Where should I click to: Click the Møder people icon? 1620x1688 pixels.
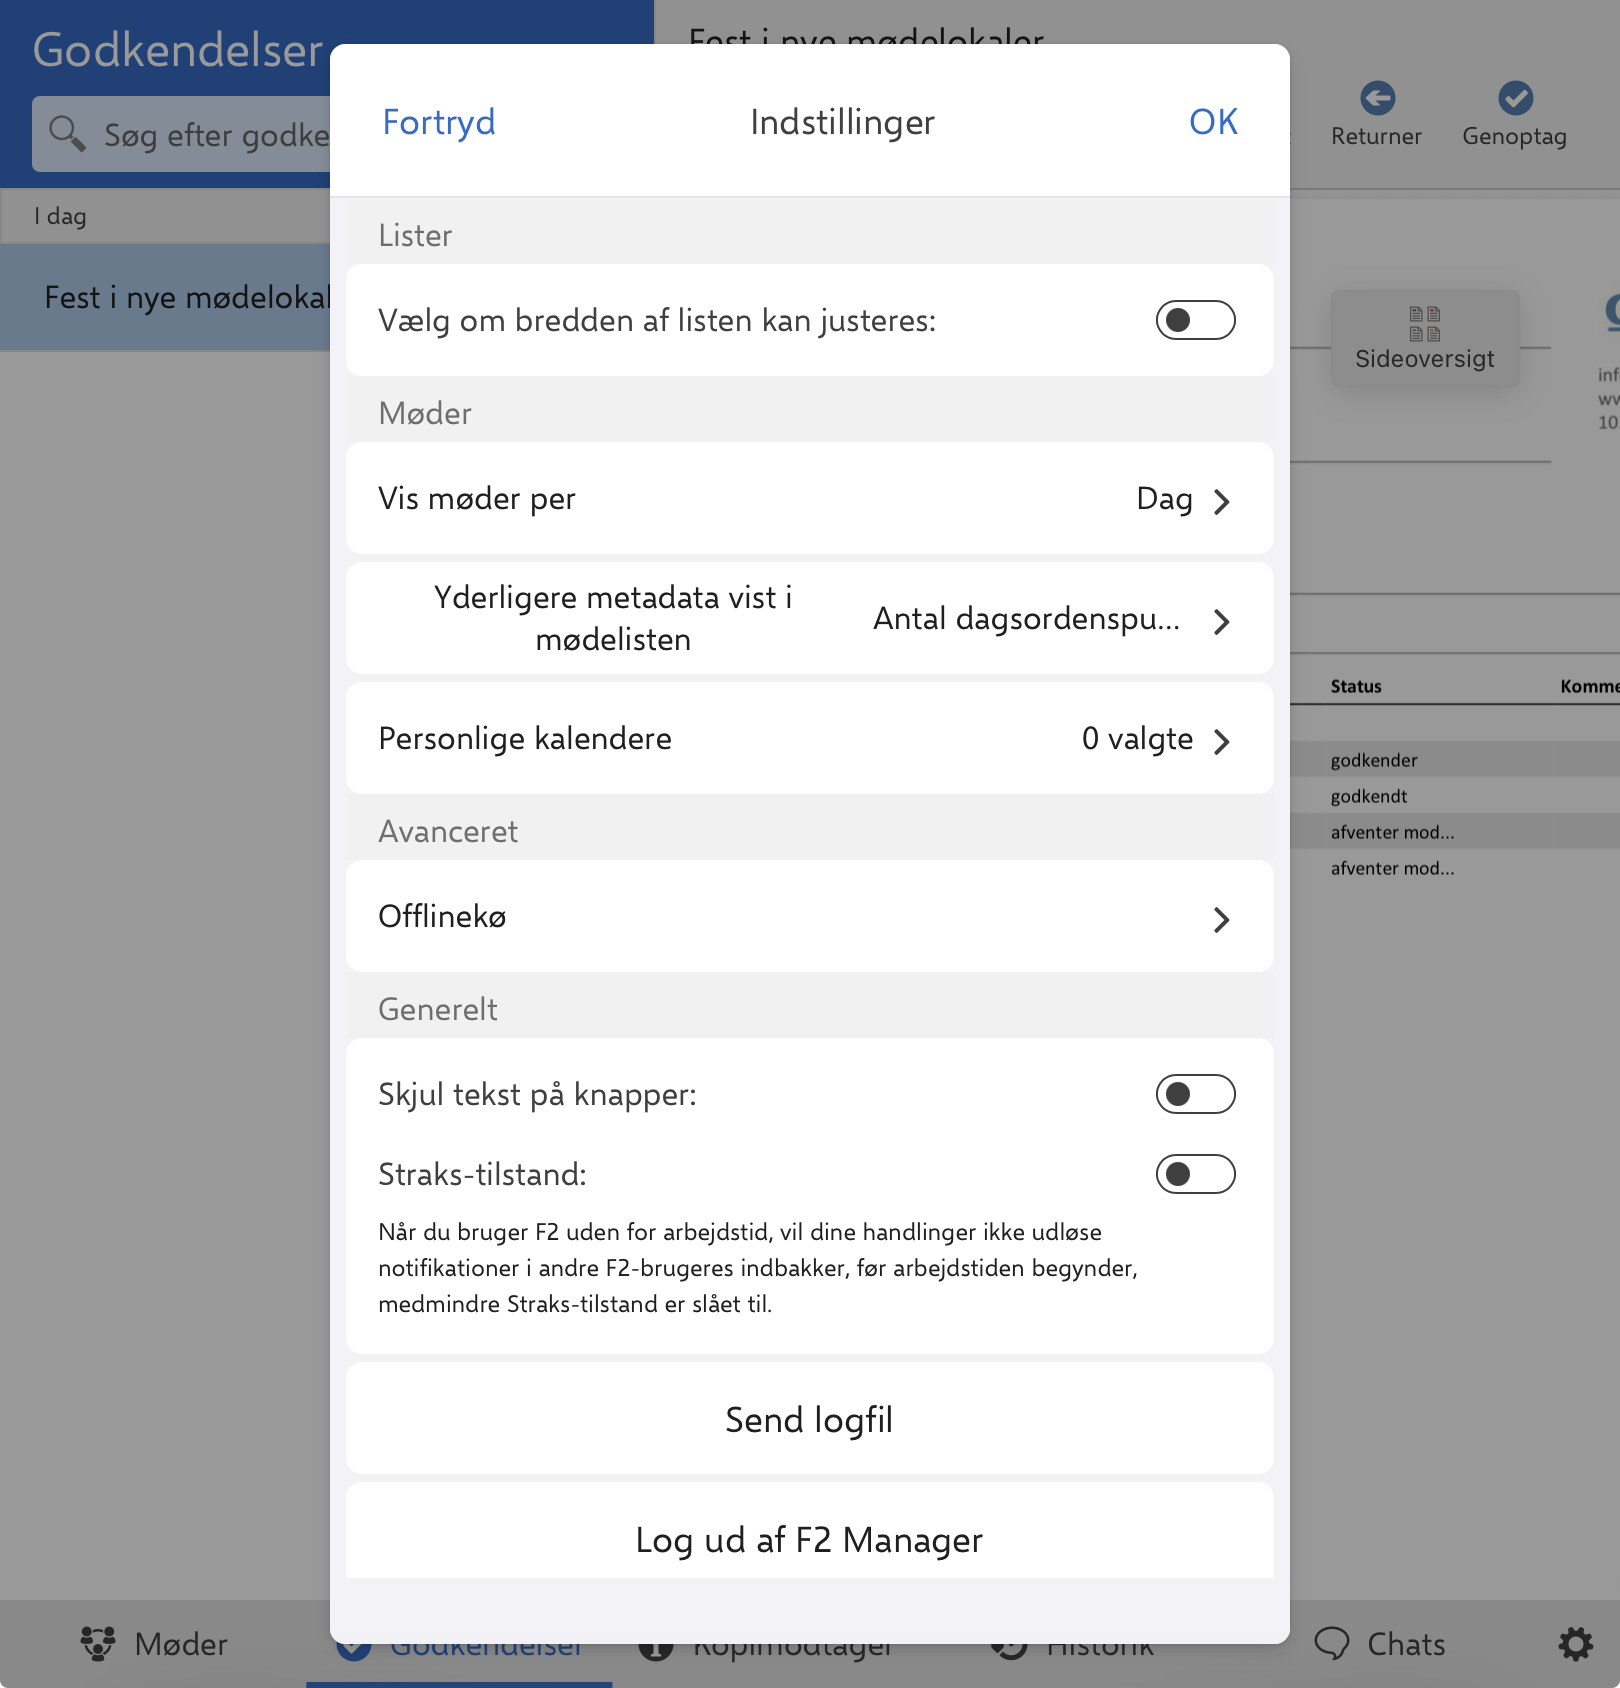pyautogui.click(x=98, y=1644)
